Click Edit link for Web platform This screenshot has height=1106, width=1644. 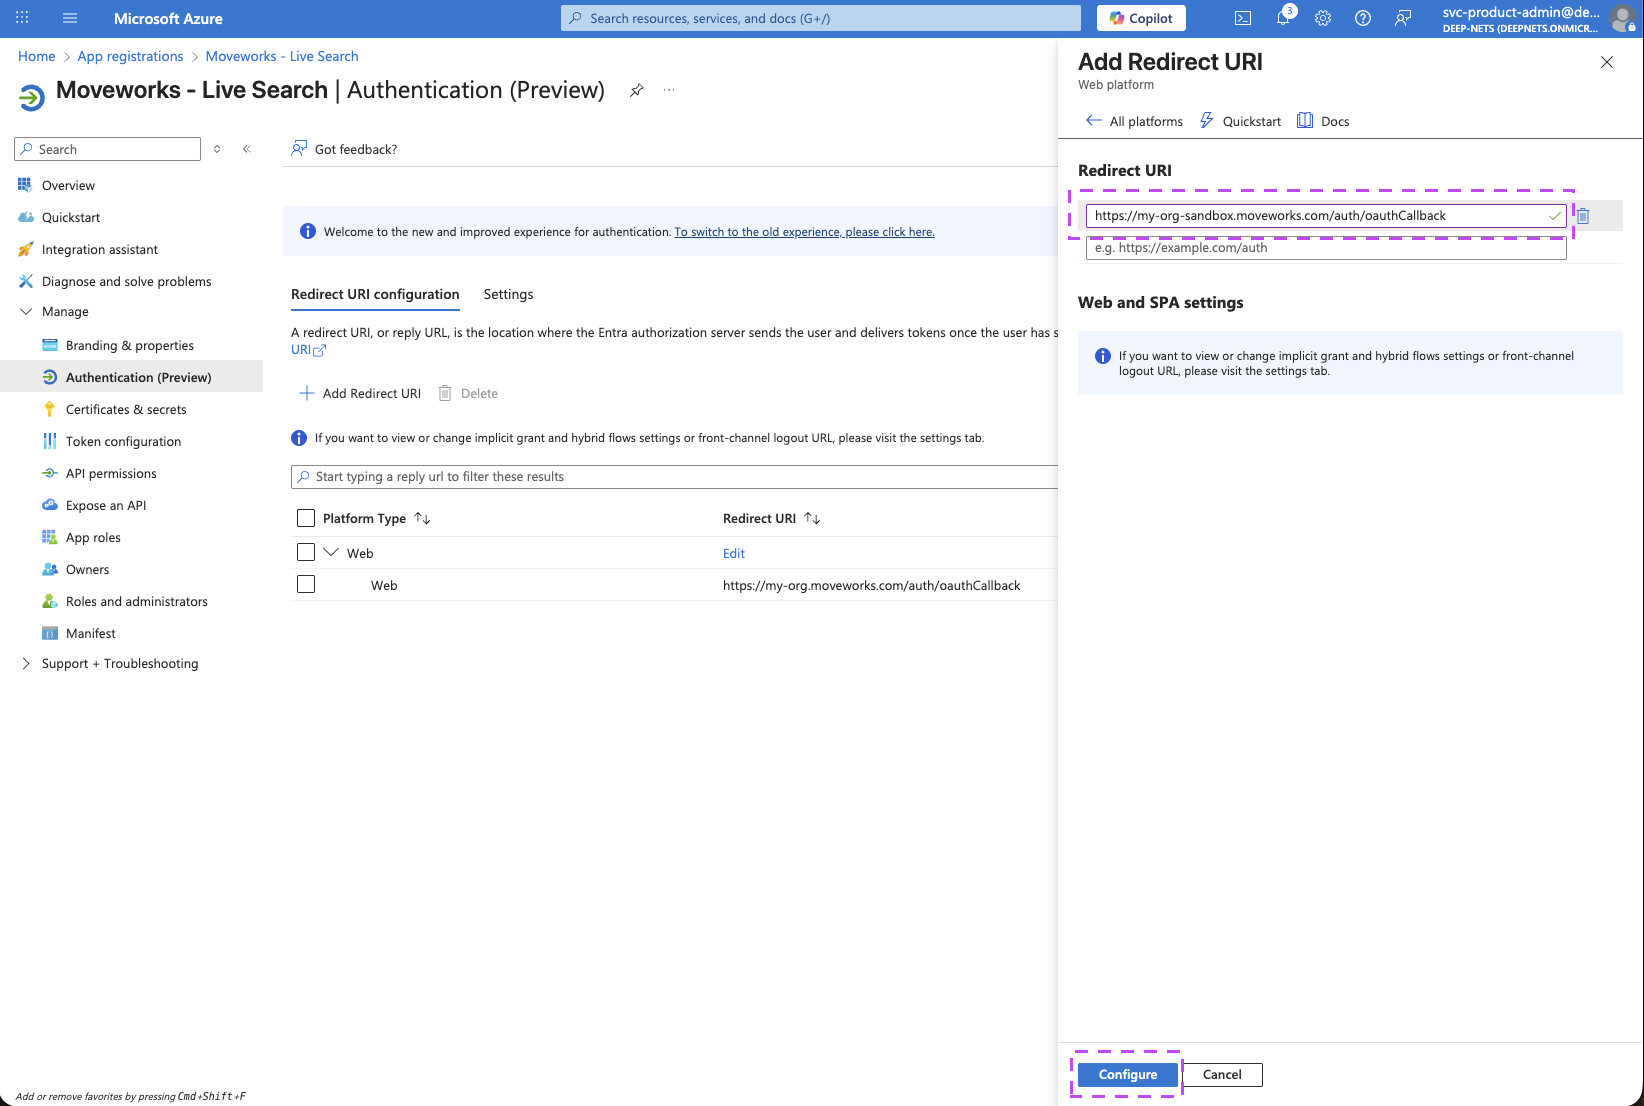coord(734,553)
